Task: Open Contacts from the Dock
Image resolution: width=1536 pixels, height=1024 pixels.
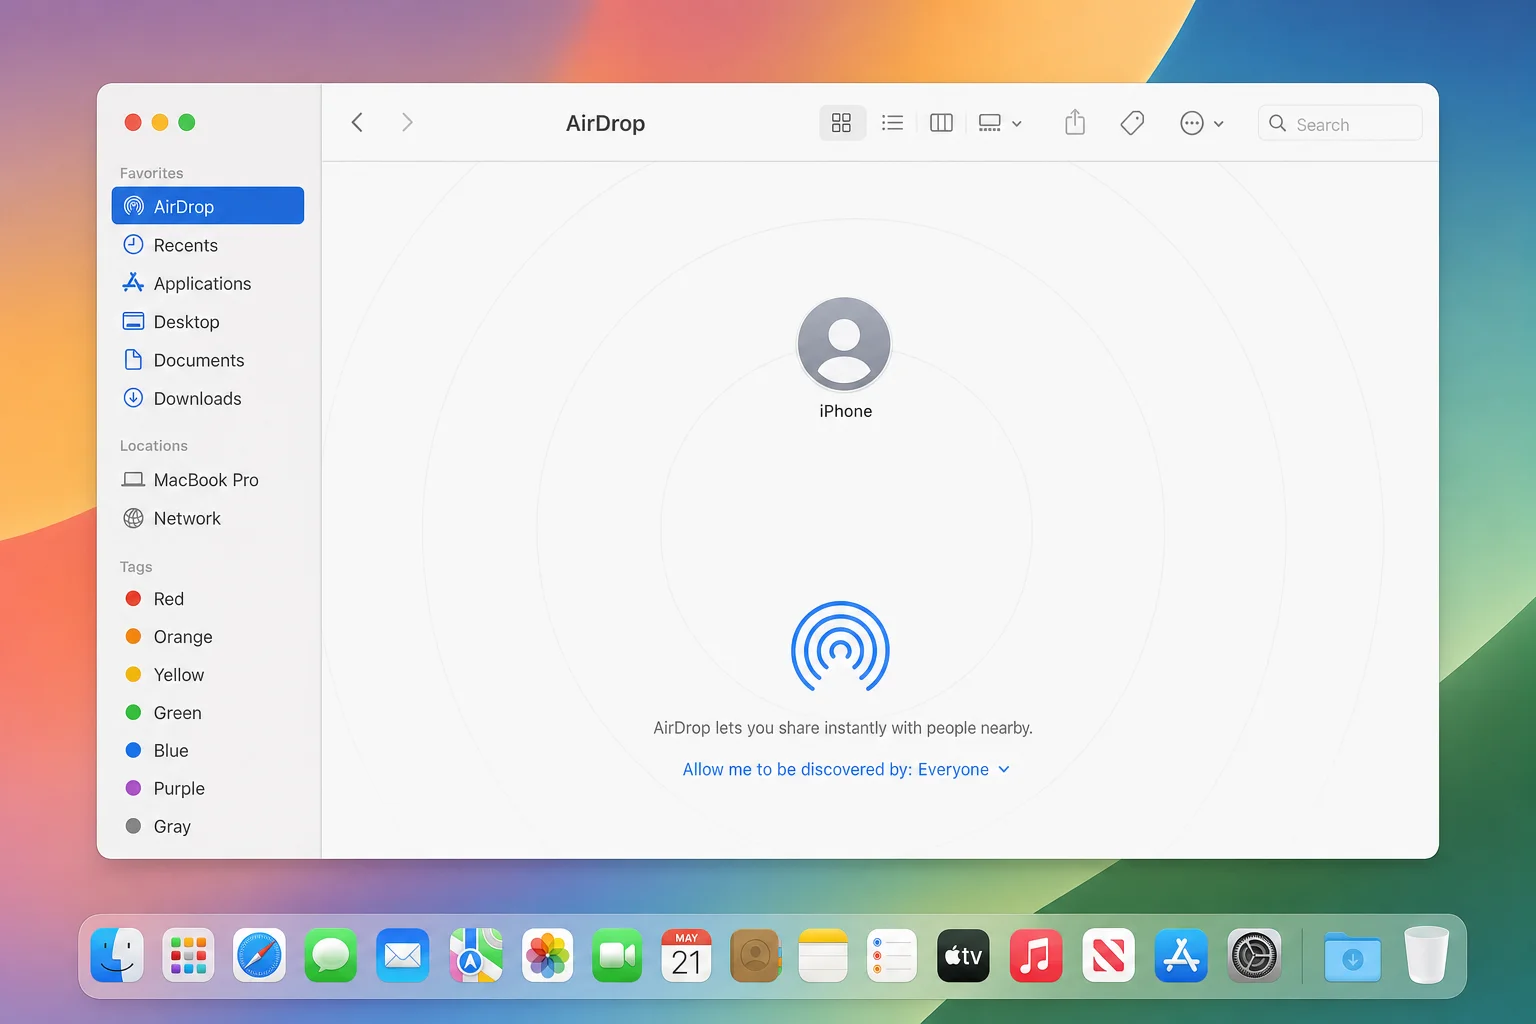Action: [756, 956]
